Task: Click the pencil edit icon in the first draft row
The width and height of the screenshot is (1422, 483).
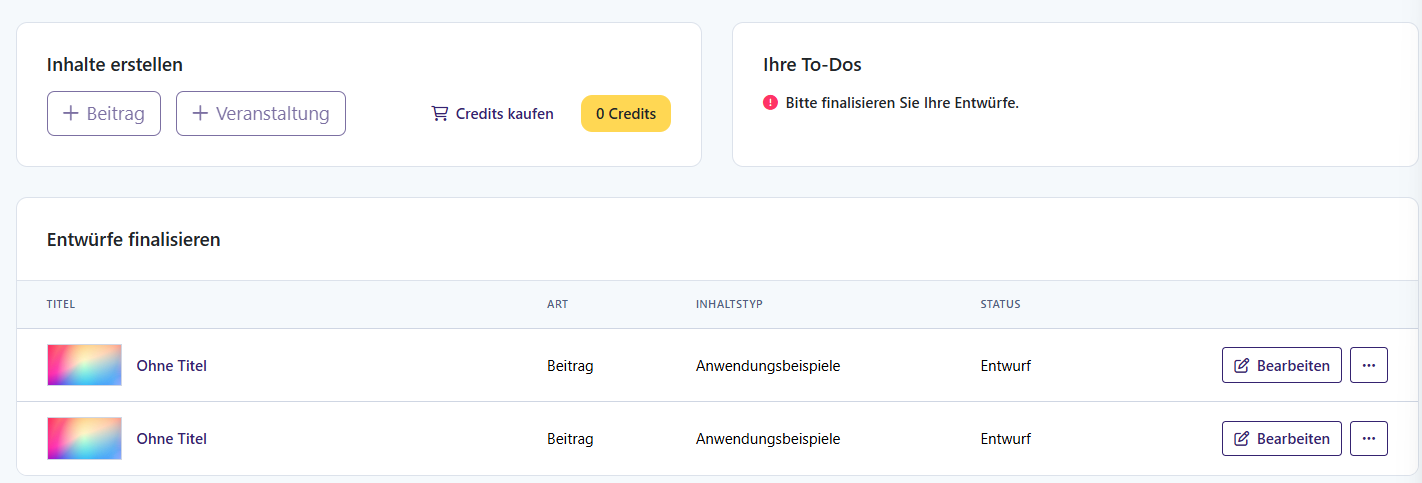Action: tap(1242, 366)
